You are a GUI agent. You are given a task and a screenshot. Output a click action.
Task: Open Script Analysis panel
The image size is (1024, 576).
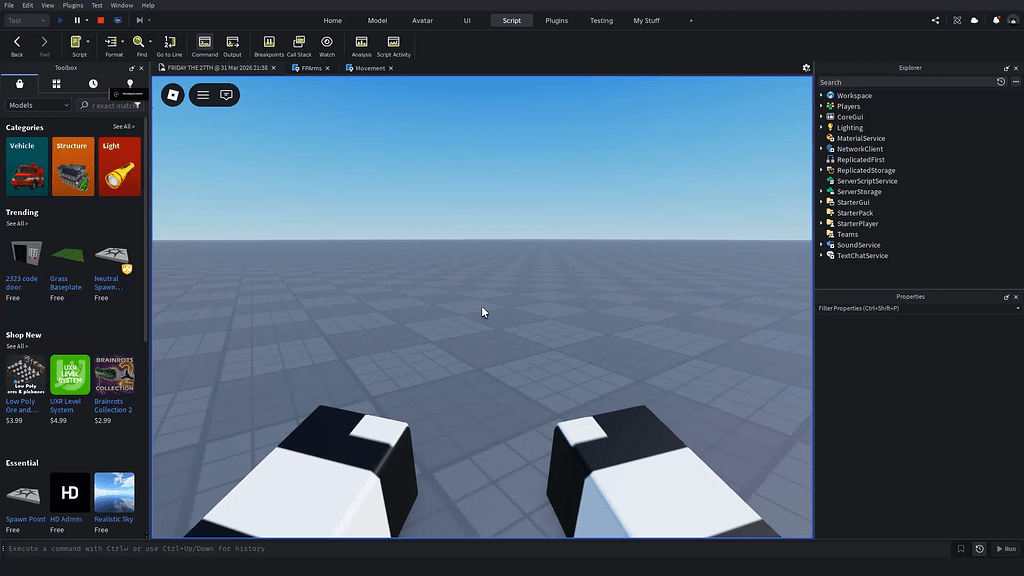(x=361, y=46)
